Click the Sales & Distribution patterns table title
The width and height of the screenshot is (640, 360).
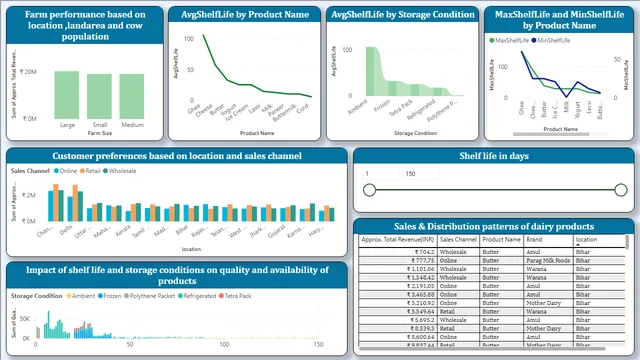coord(494,227)
